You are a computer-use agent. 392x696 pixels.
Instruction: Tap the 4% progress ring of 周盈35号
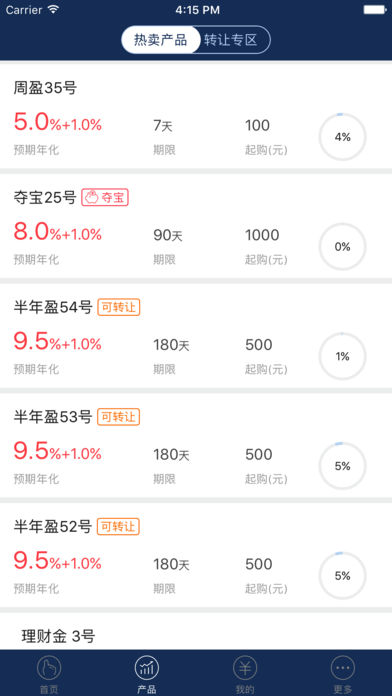[x=343, y=137]
